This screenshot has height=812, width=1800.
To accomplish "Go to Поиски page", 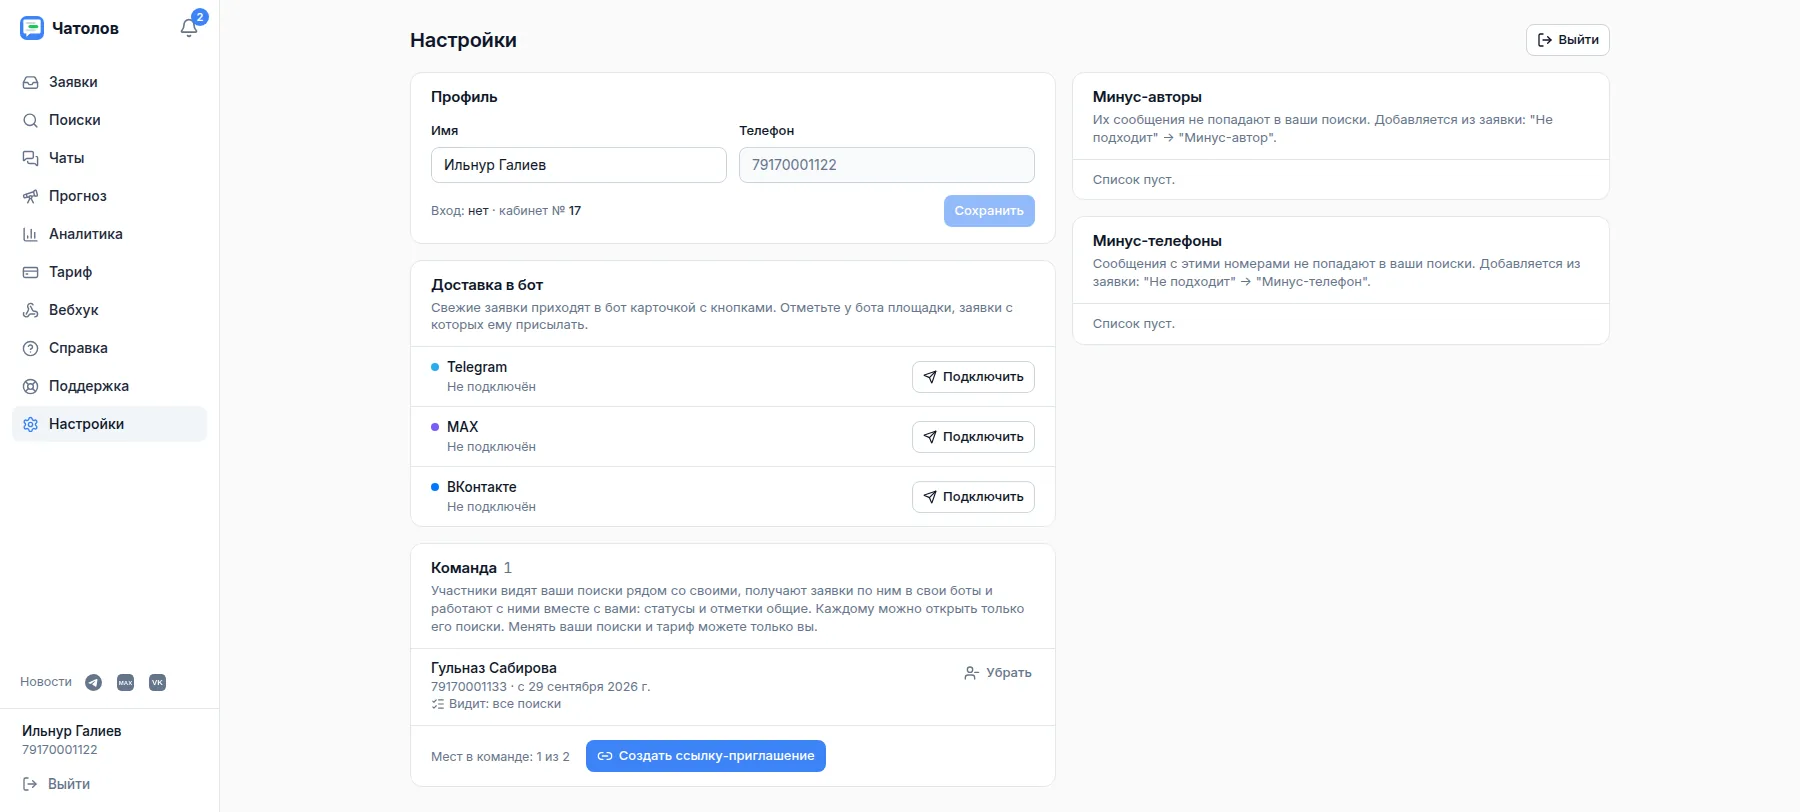I will point(109,120).
